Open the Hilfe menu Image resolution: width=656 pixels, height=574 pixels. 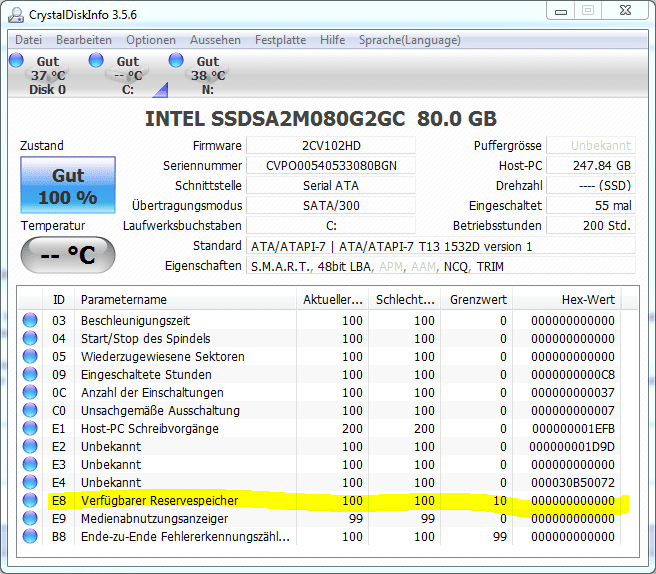point(333,40)
